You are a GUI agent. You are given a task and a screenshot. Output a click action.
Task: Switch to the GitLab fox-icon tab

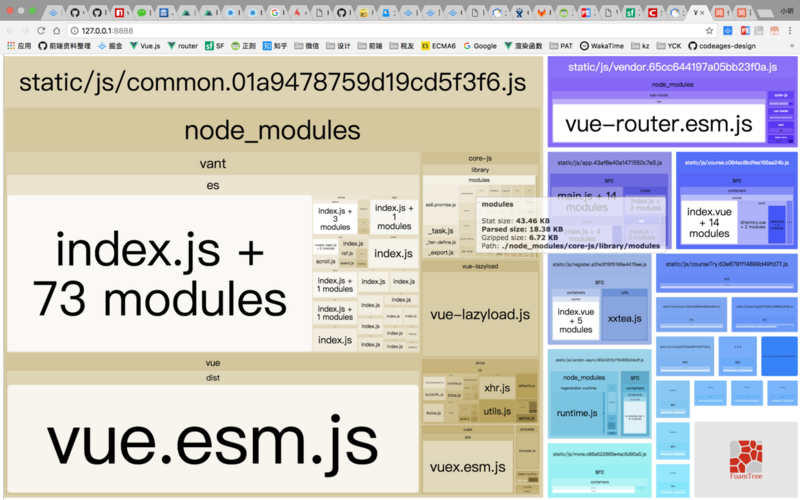pyautogui.click(x=541, y=13)
